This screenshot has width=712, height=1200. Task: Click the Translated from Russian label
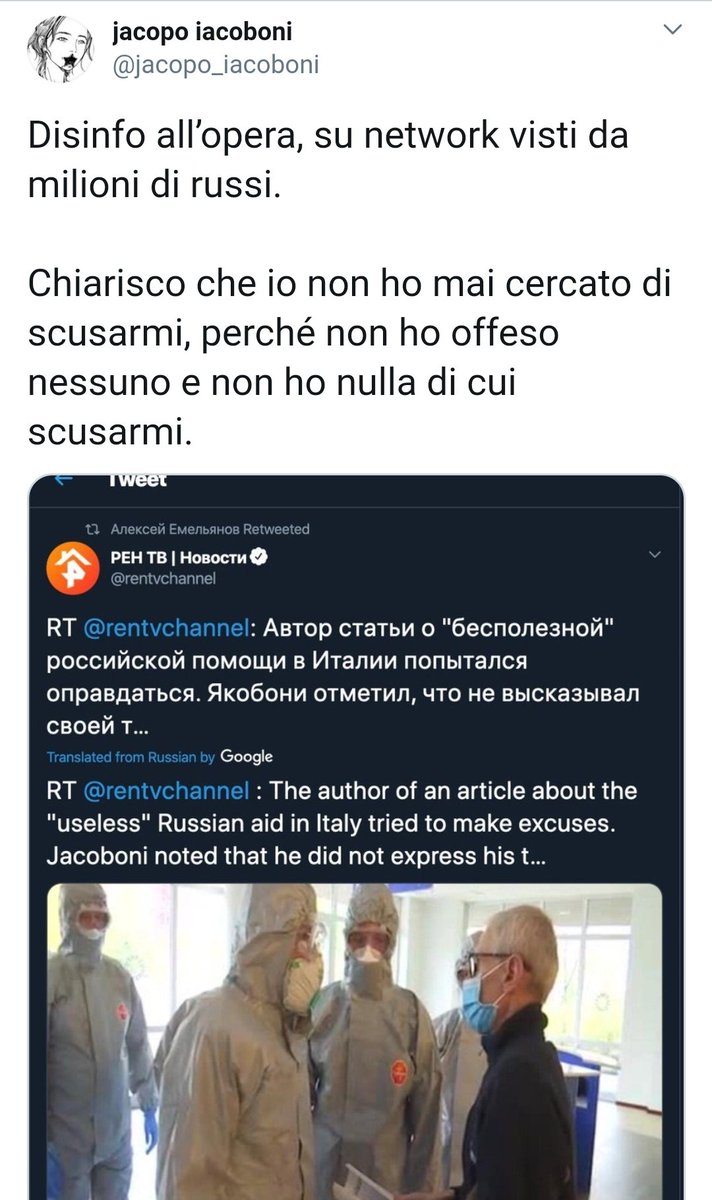(x=131, y=757)
